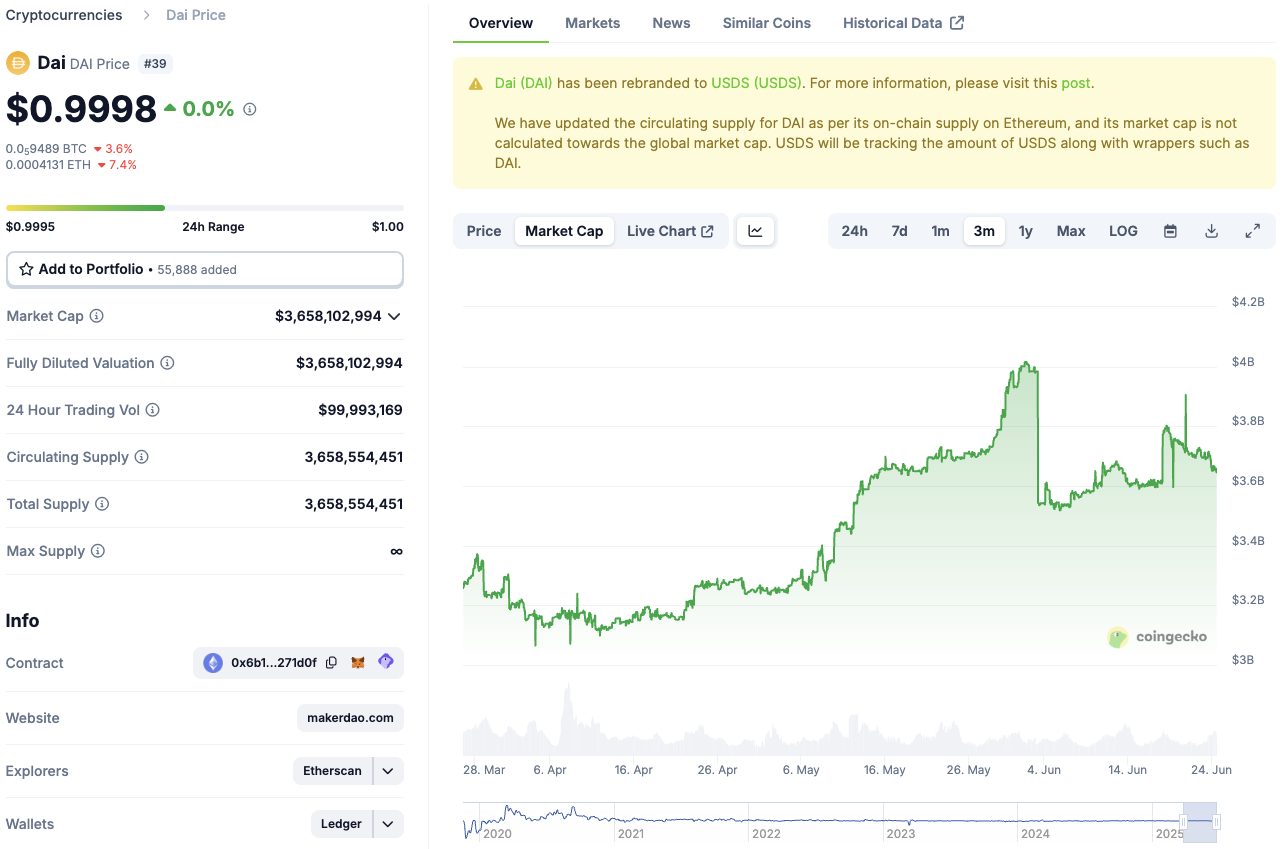Viewport: 1285px width, 849px height.
Task: Open the News tab
Action: tap(671, 23)
